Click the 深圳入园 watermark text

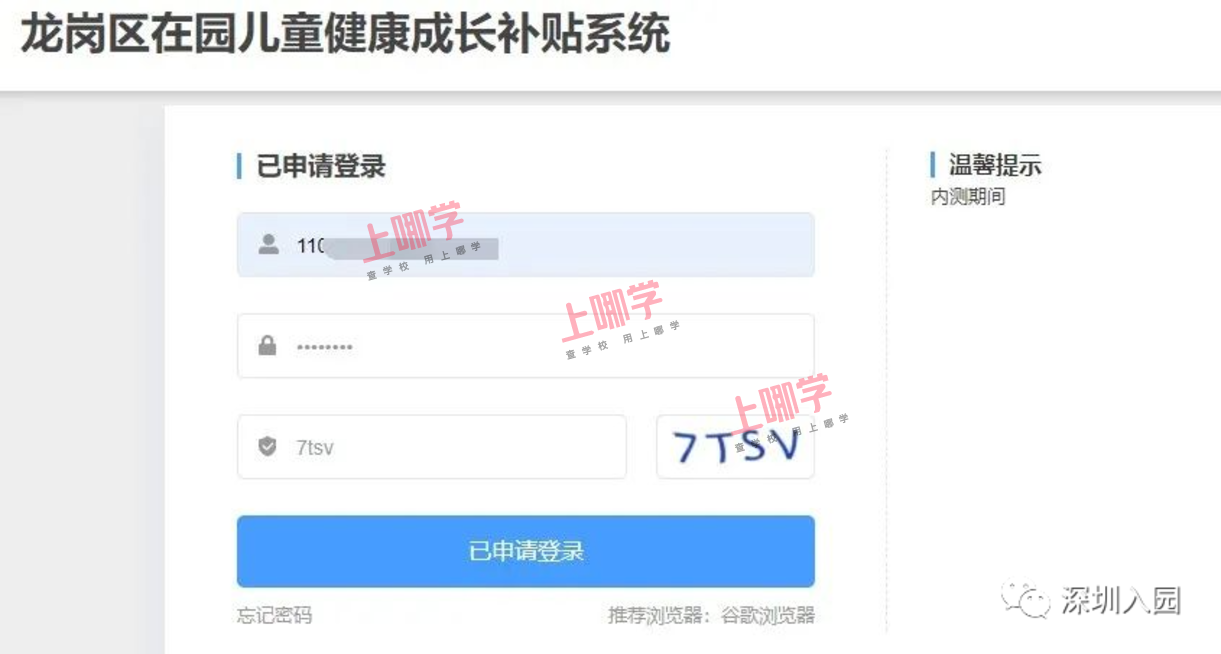click(x=1121, y=600)
